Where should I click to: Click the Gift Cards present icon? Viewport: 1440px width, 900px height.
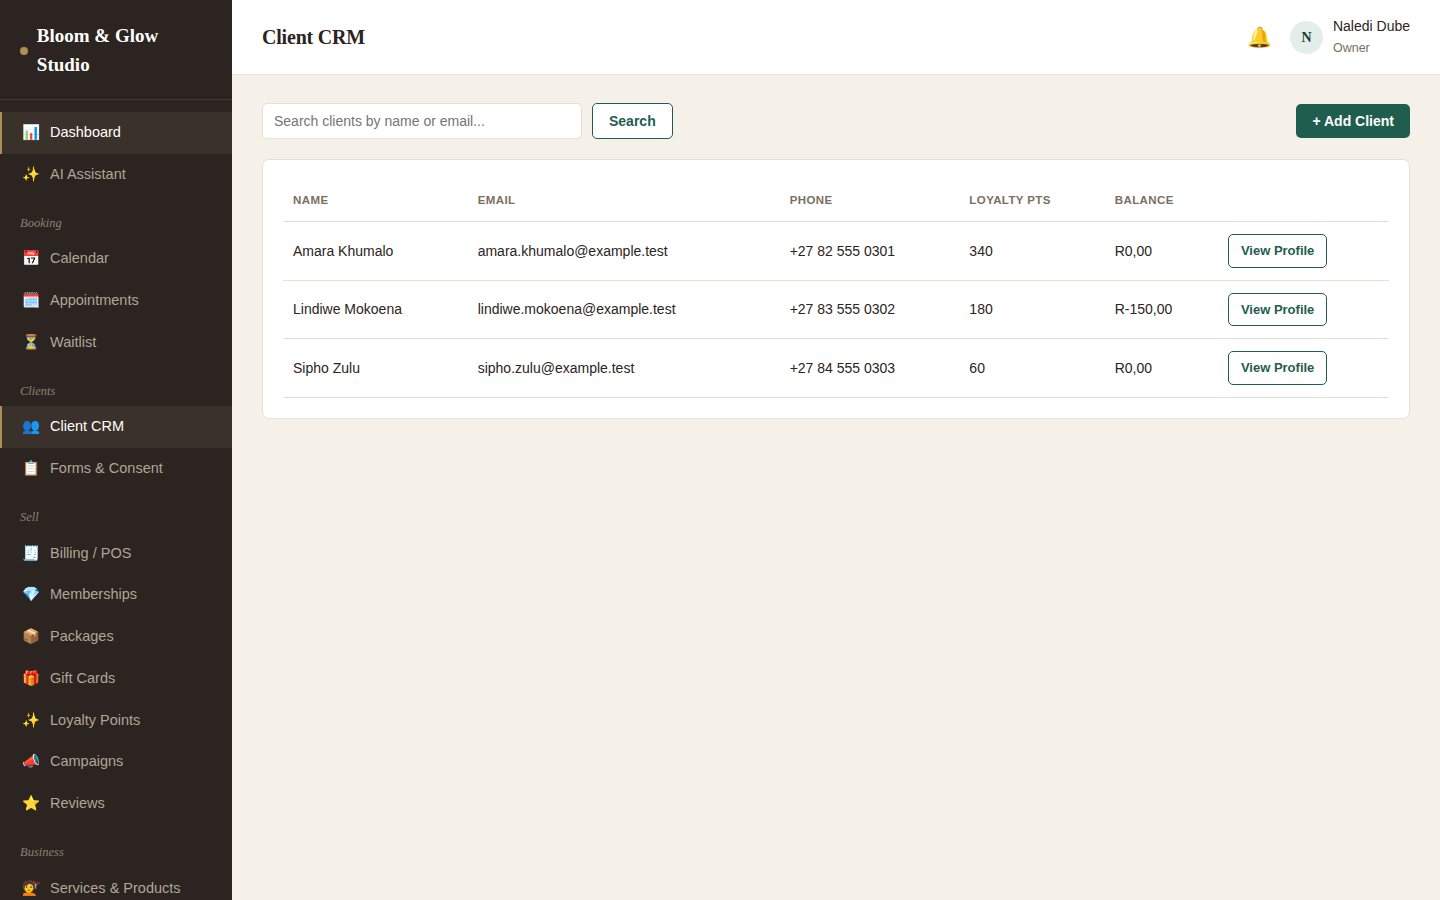coord(31,678)
